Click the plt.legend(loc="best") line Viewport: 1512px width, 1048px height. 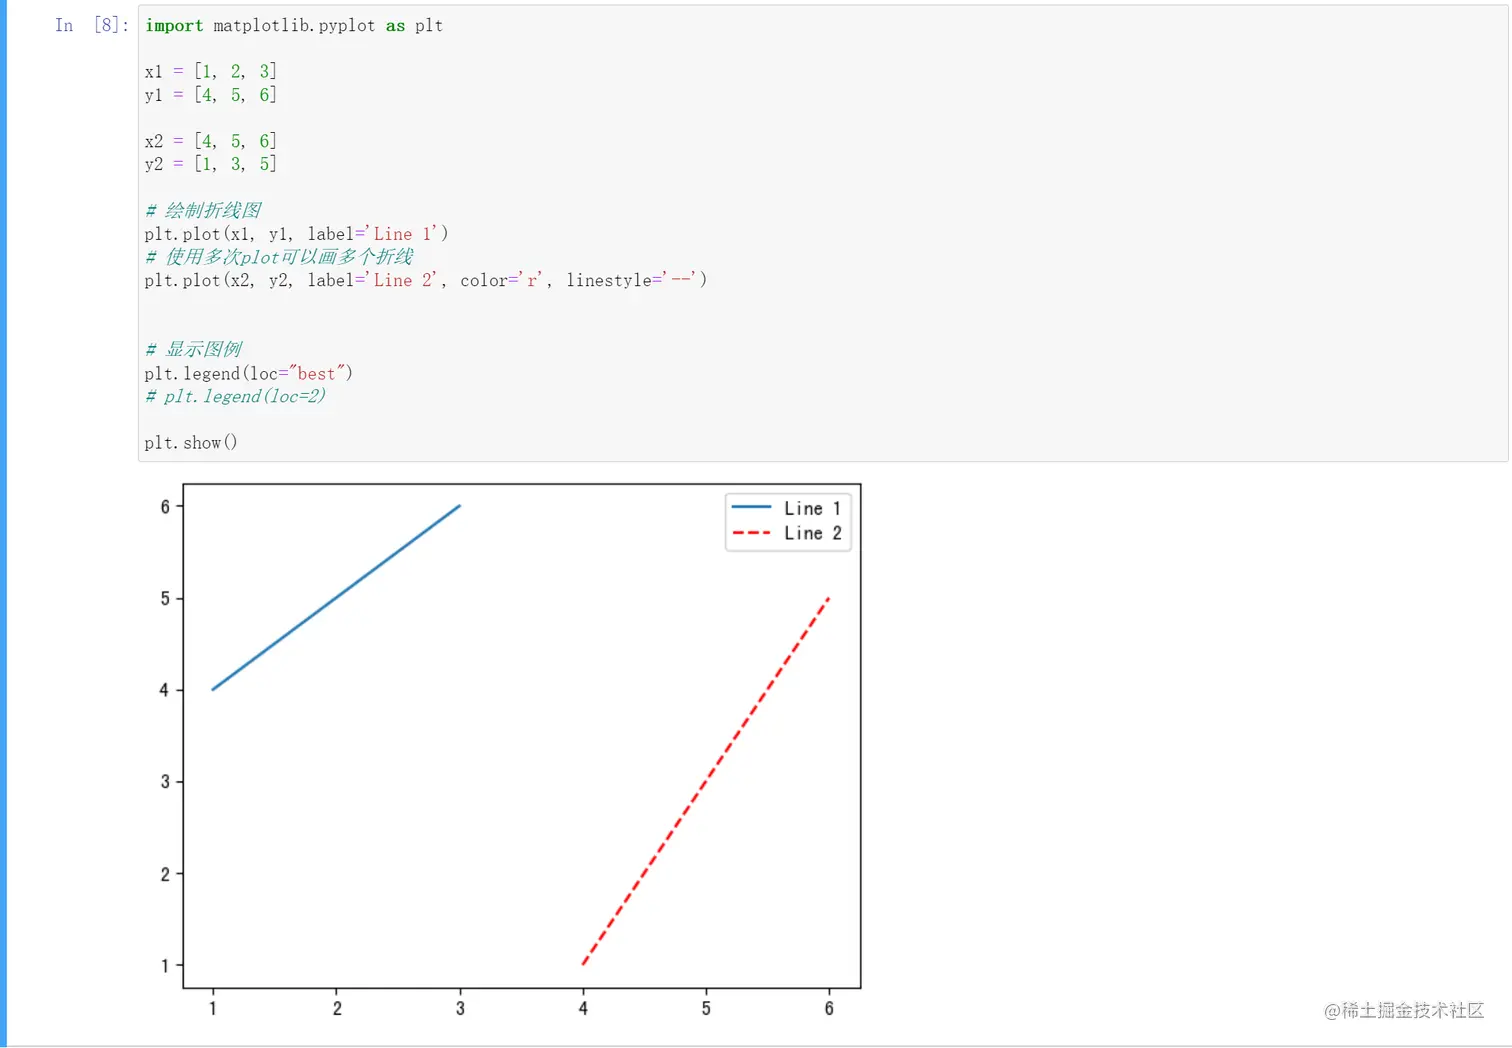coord(249,373)
